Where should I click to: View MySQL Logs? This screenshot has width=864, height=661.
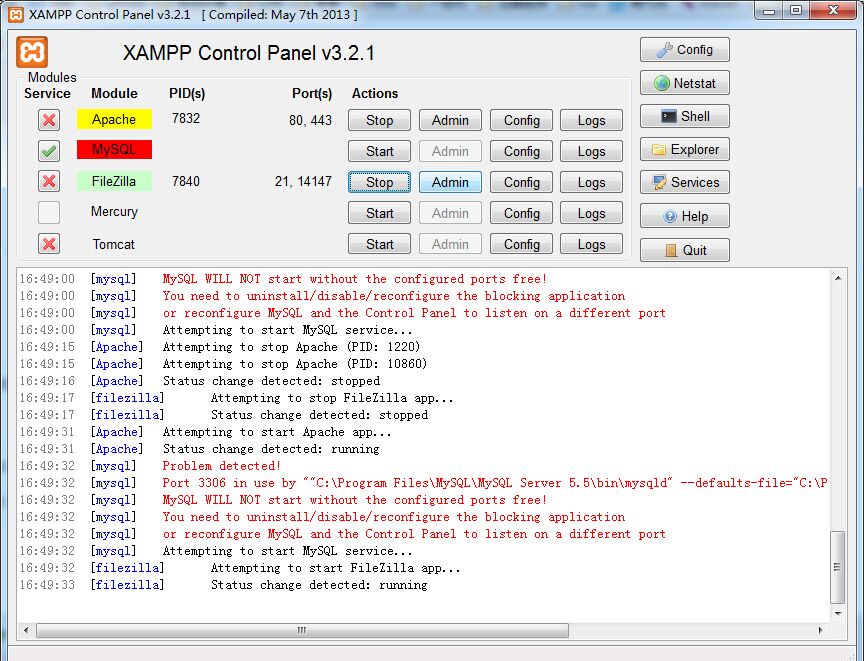coord(591,151)
